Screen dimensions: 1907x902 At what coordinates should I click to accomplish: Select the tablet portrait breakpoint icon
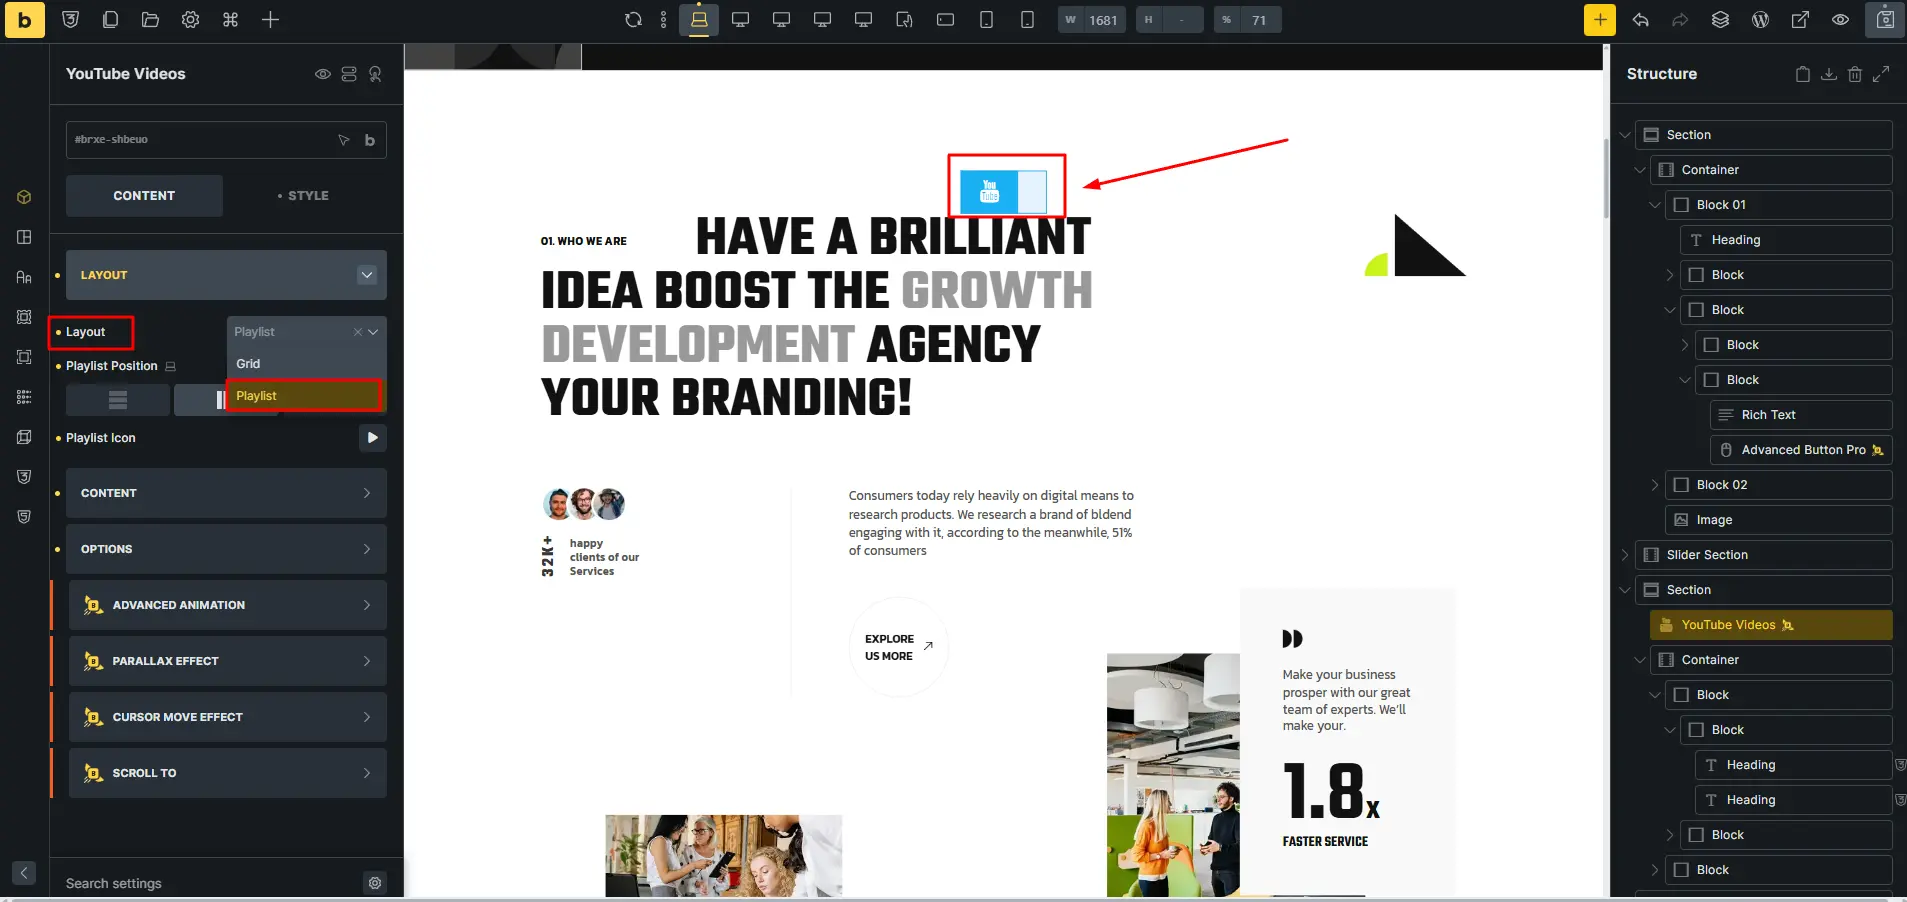[986, 20]
